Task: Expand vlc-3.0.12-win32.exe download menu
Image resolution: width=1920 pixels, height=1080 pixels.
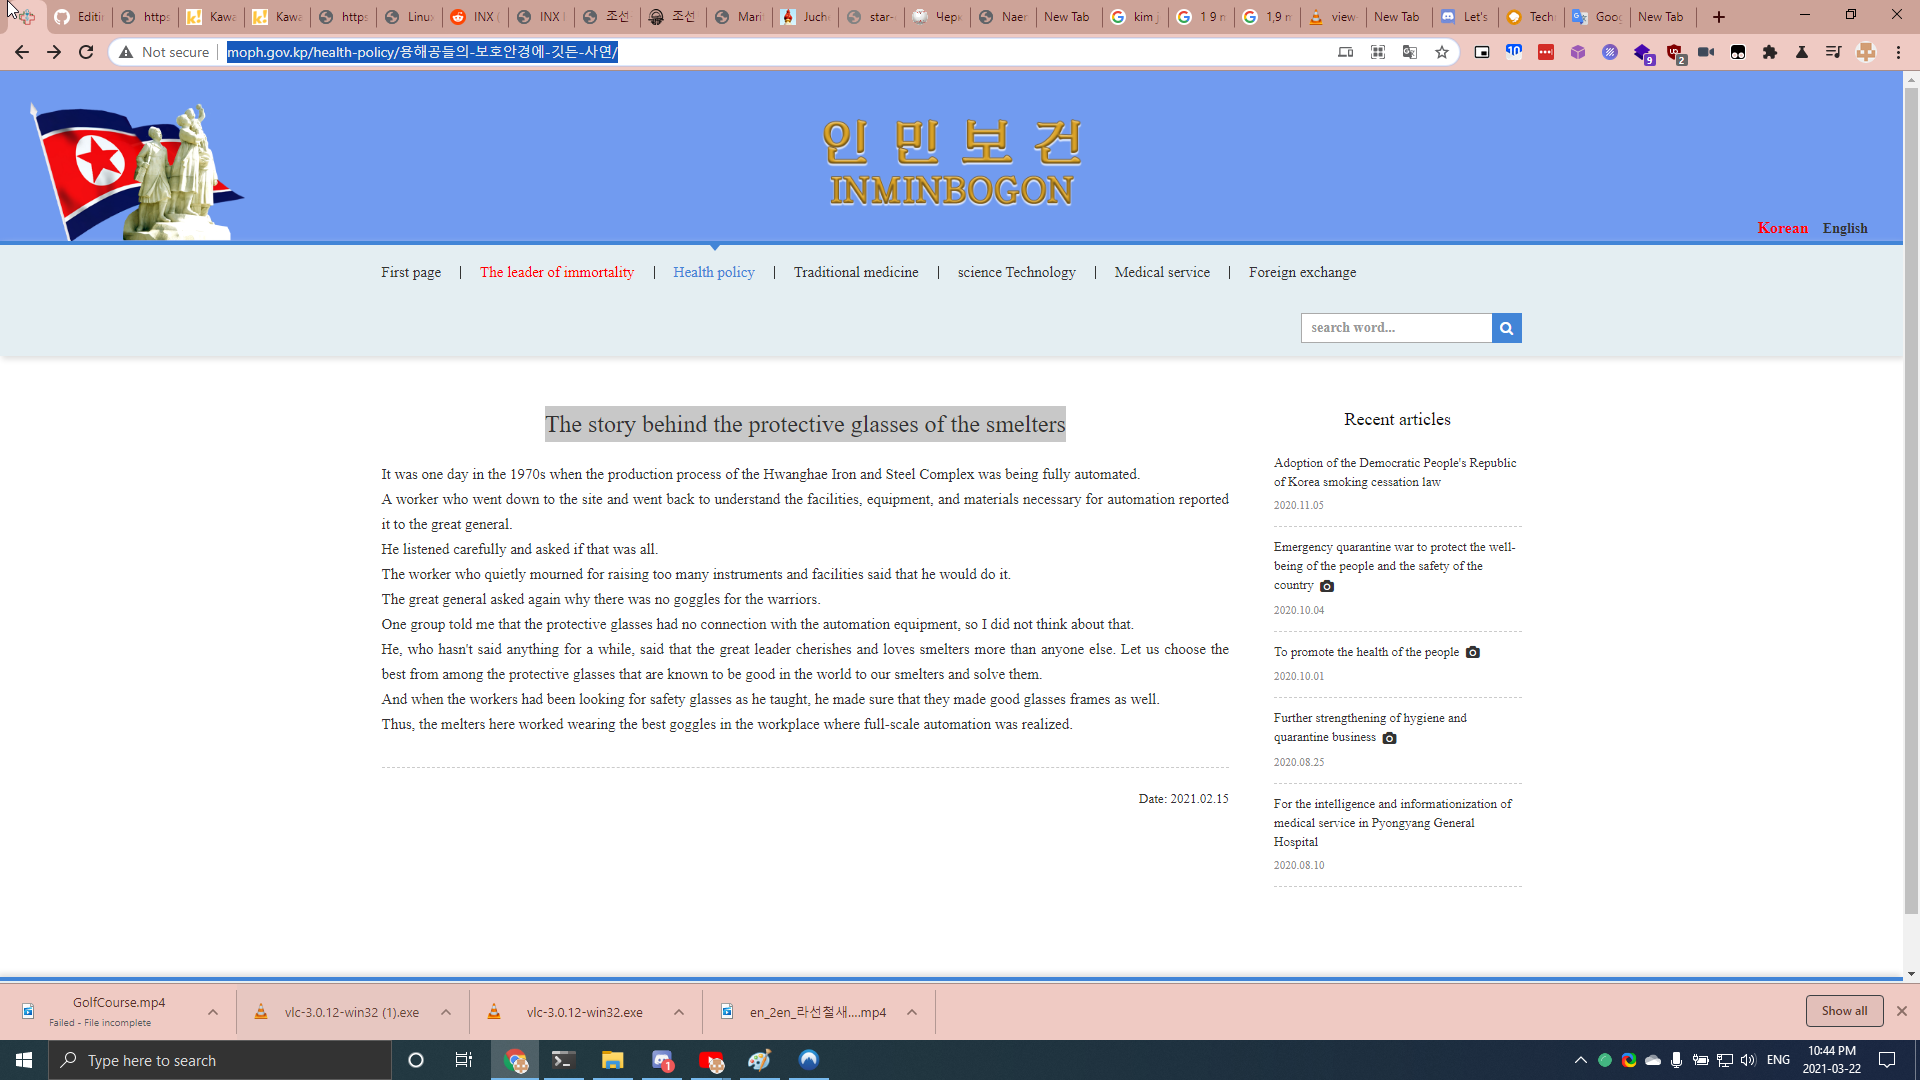Action: coord(679,1012)
